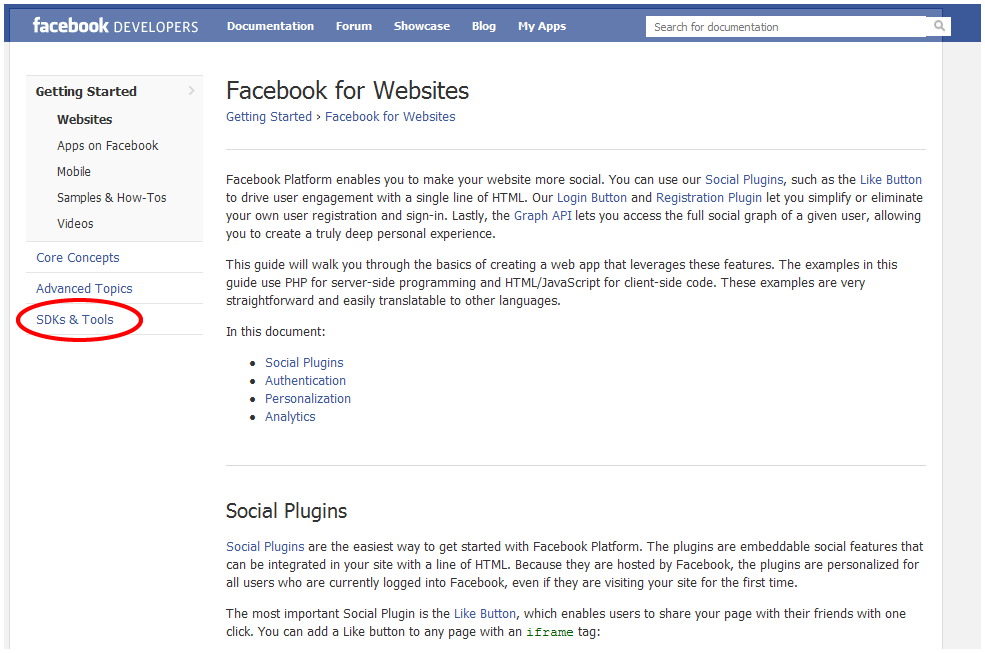Open the Showcase menu item
This screenshot has width=985, height=653.
[x=422, y=26]
